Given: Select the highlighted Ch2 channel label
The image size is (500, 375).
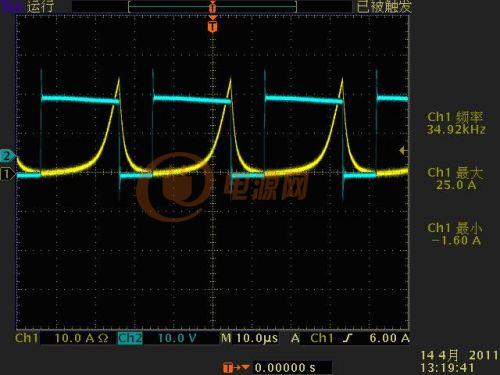Looking at the screenshot, I should point(130,338).
